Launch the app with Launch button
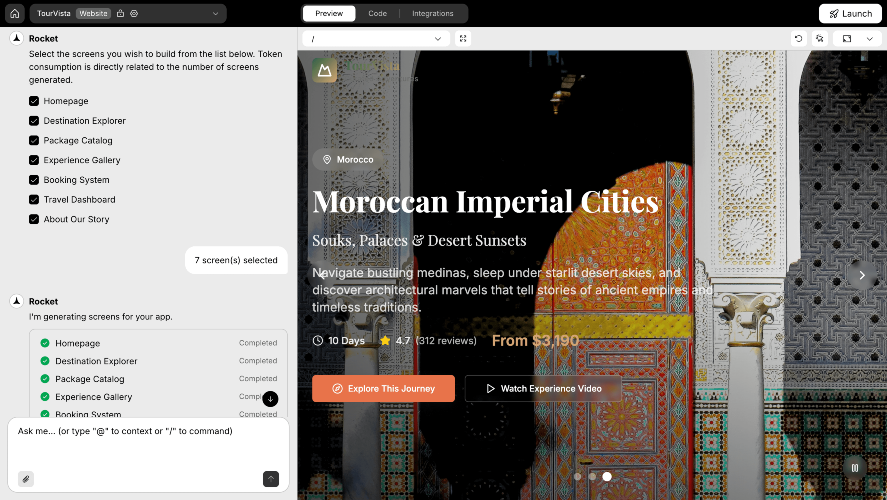This screenshot has height=500, width=887. click(850, 14)
